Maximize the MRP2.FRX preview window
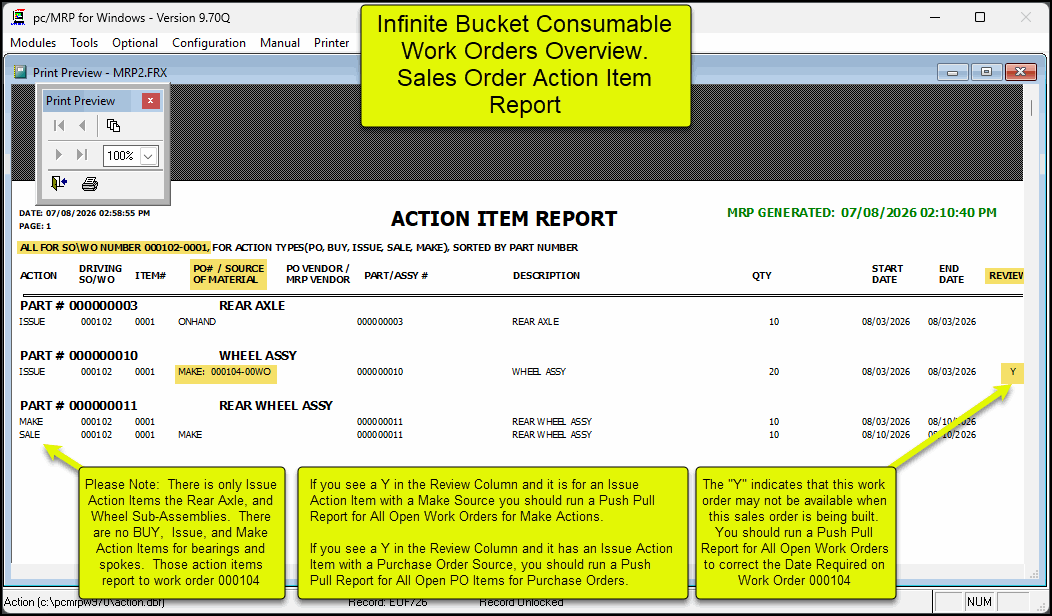The image size is (1052, 616). click(x=986, y=72)
